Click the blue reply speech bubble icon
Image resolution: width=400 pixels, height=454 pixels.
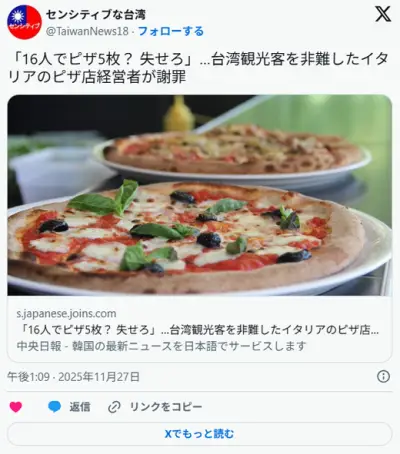pyautogui.click(x=54, y=407)
